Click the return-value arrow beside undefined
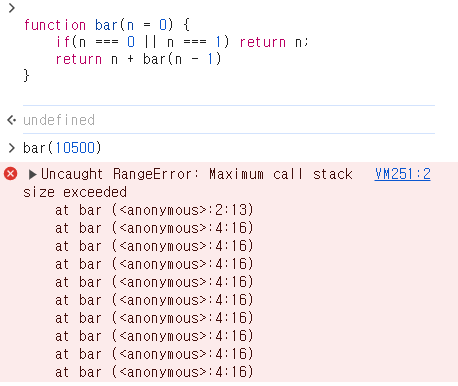The height and width of the screenshot is (386, 458). coord(12,120)
